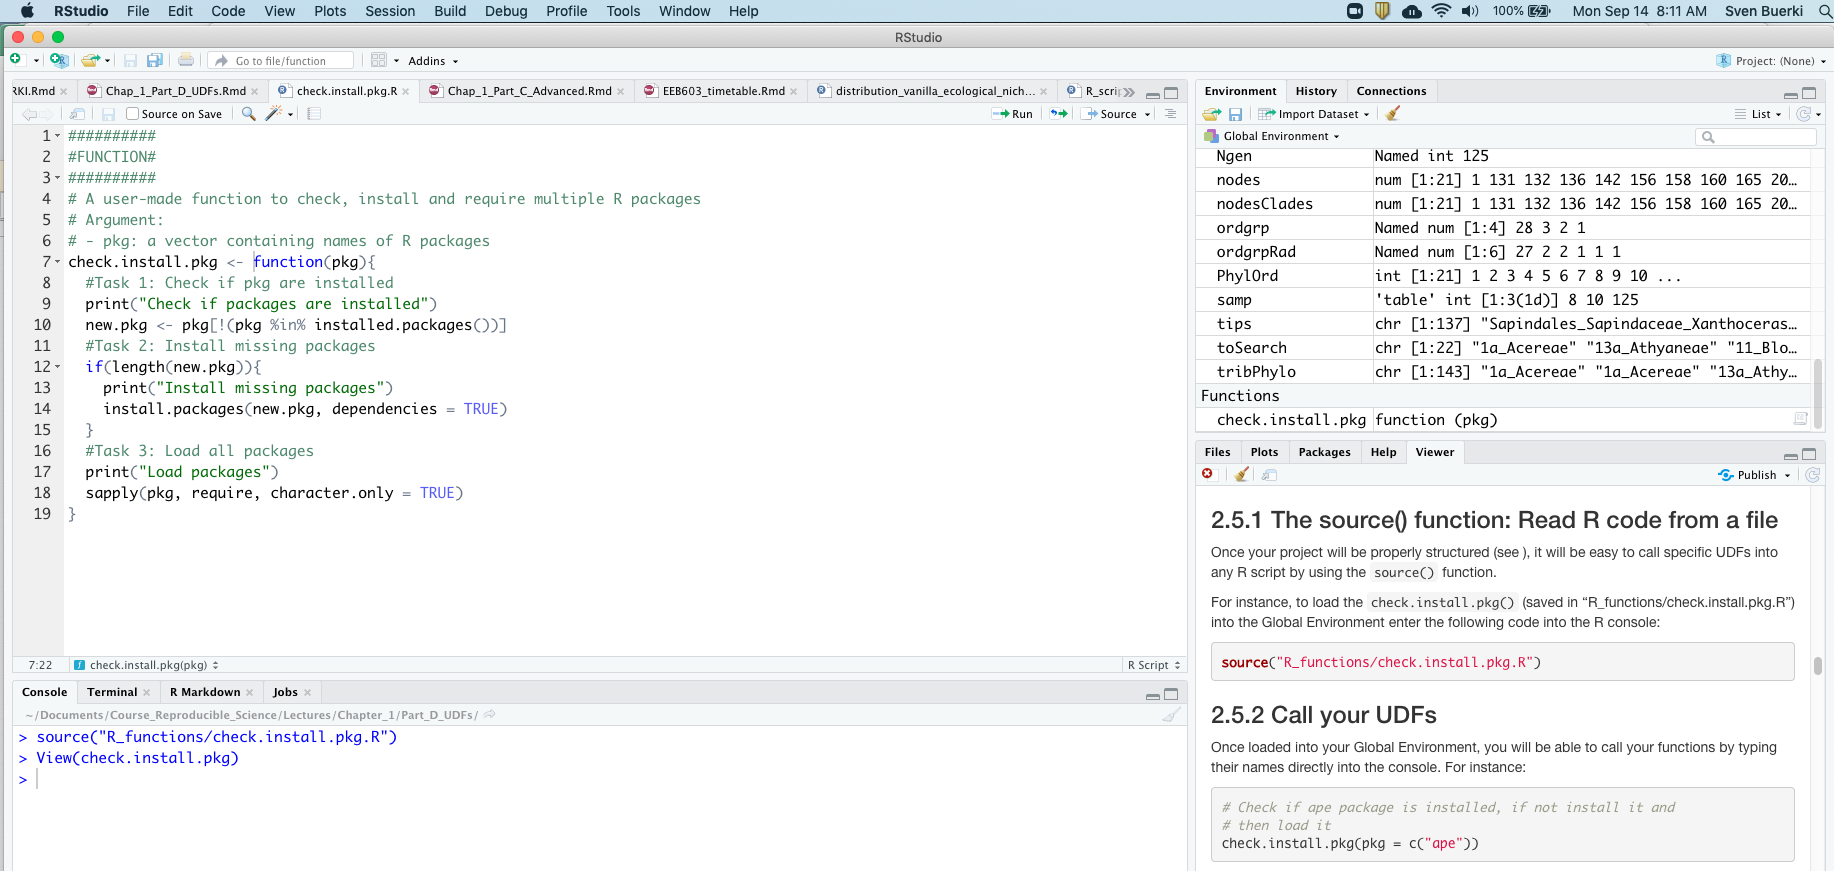Screen dimensions: 1834x871
Task: Open the History tab
Action: [x=1316, y=91]
